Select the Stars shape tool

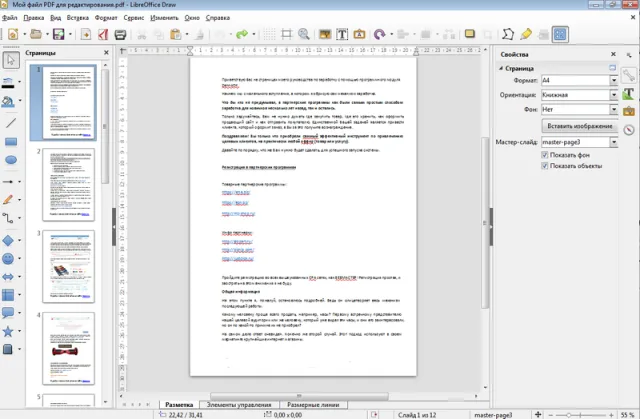click(x=8, y=331)
